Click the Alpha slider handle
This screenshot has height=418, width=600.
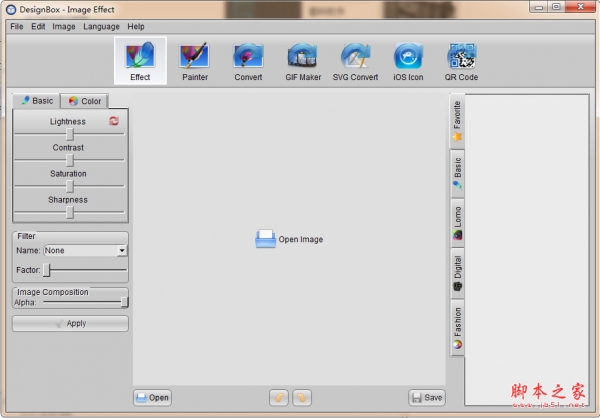(x=124, y=302)
